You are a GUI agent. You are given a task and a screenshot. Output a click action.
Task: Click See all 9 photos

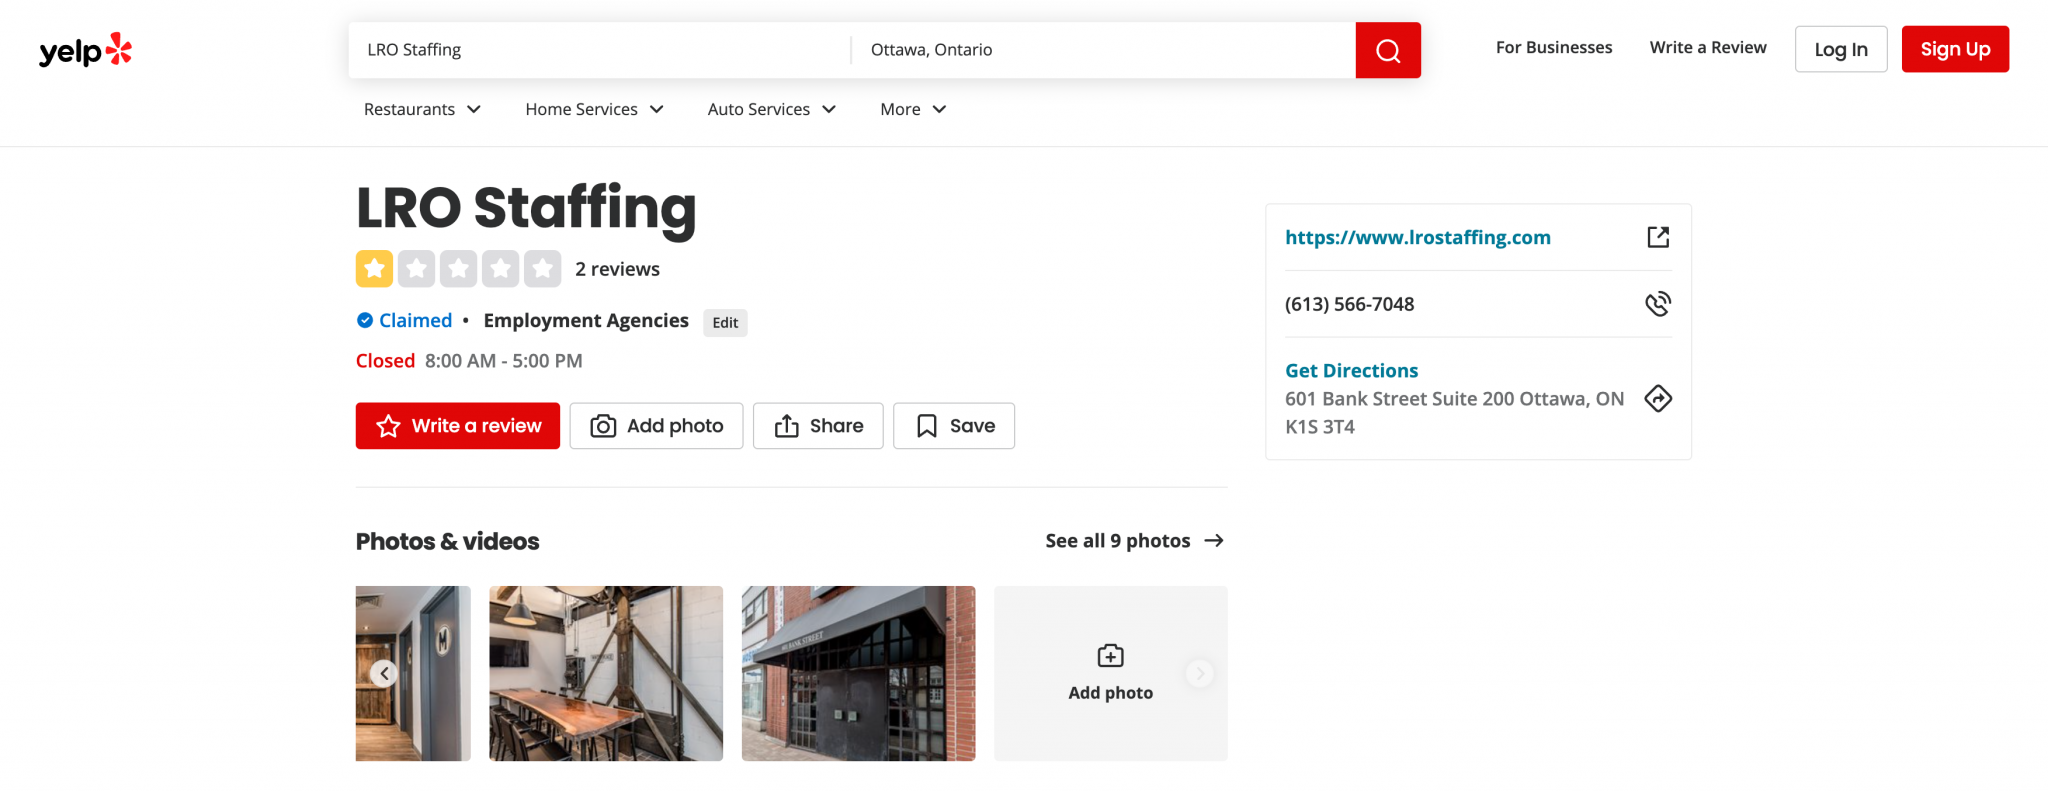coord(1134,541)
